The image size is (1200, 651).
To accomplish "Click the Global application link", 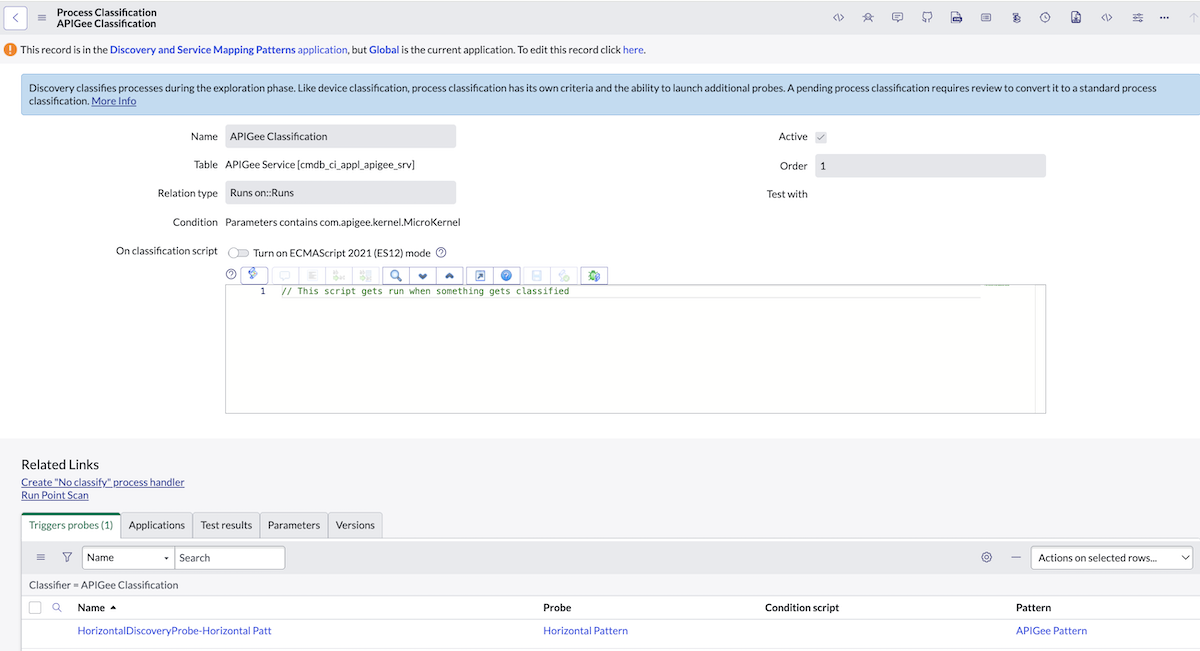I will [x=384, y=49].
